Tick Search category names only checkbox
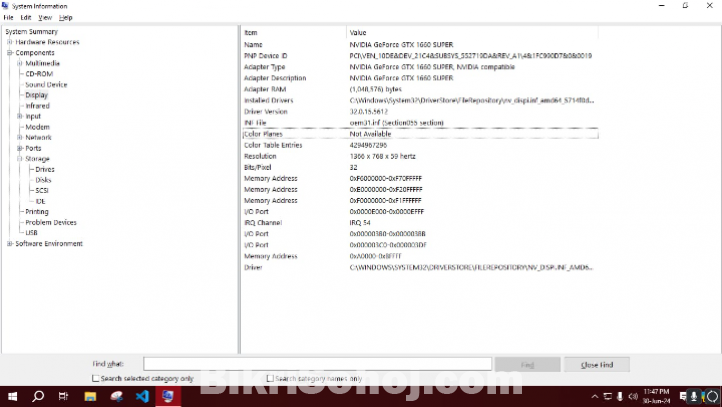Viewport: 722px width, 407px height. 270,379
